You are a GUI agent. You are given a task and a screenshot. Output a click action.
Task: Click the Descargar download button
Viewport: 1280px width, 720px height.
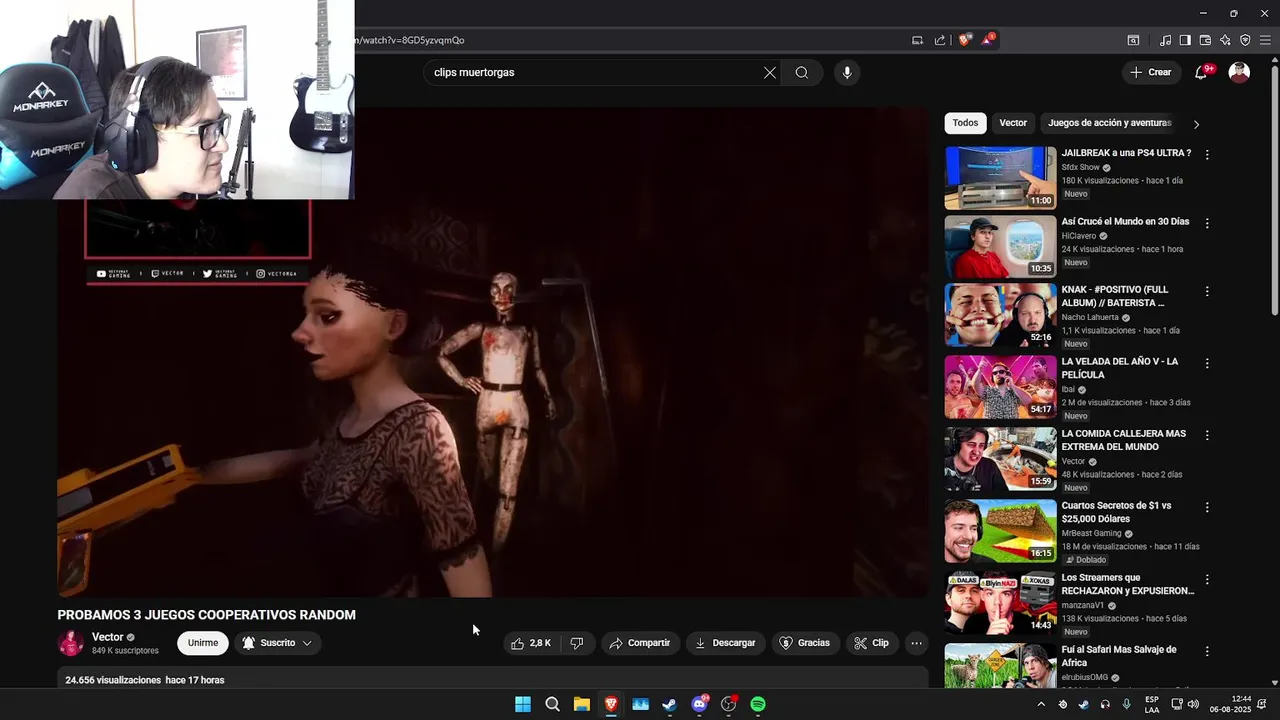click(725, 643)
